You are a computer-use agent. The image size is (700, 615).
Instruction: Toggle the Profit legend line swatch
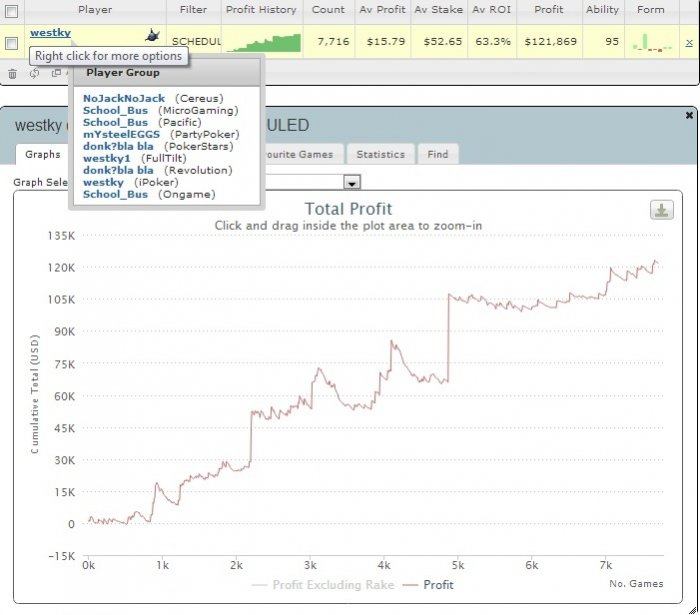(410, 585)
